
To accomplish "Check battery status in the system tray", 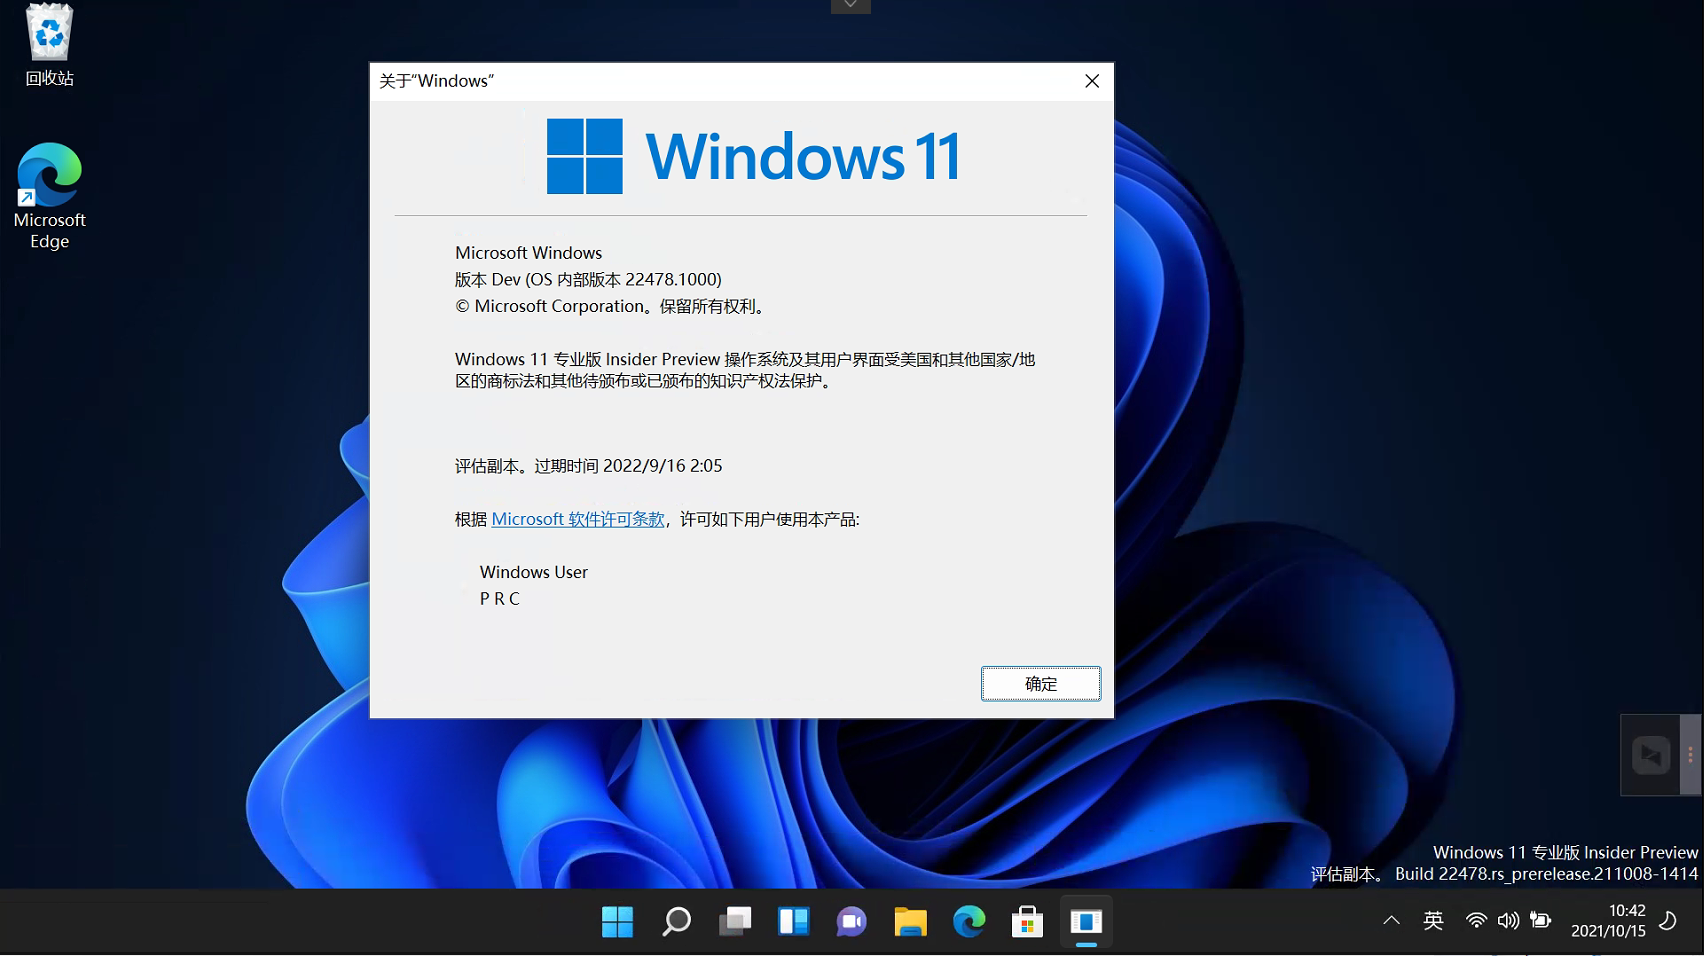I will point(1541,921).
